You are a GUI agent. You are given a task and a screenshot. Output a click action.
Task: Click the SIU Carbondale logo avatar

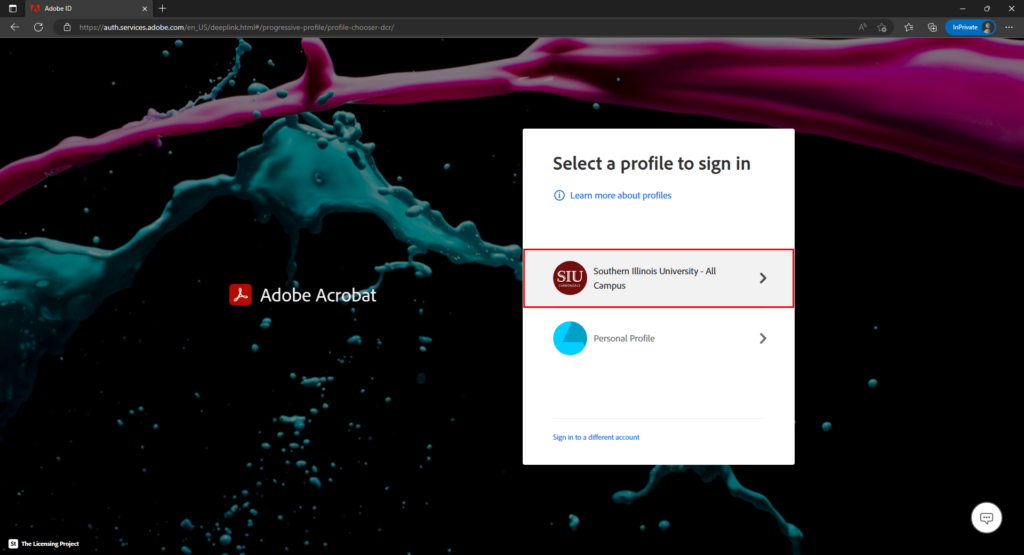(x=569, y=278)
